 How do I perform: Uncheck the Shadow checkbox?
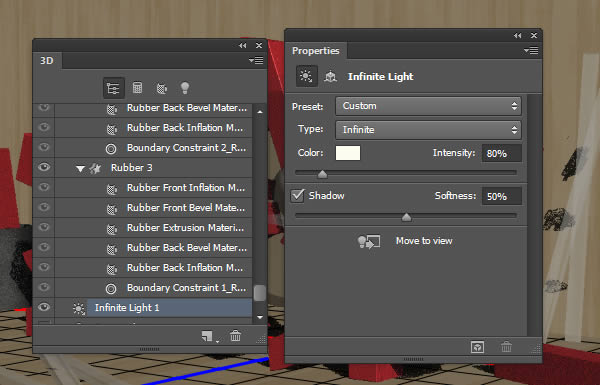[x=297, y=196]
